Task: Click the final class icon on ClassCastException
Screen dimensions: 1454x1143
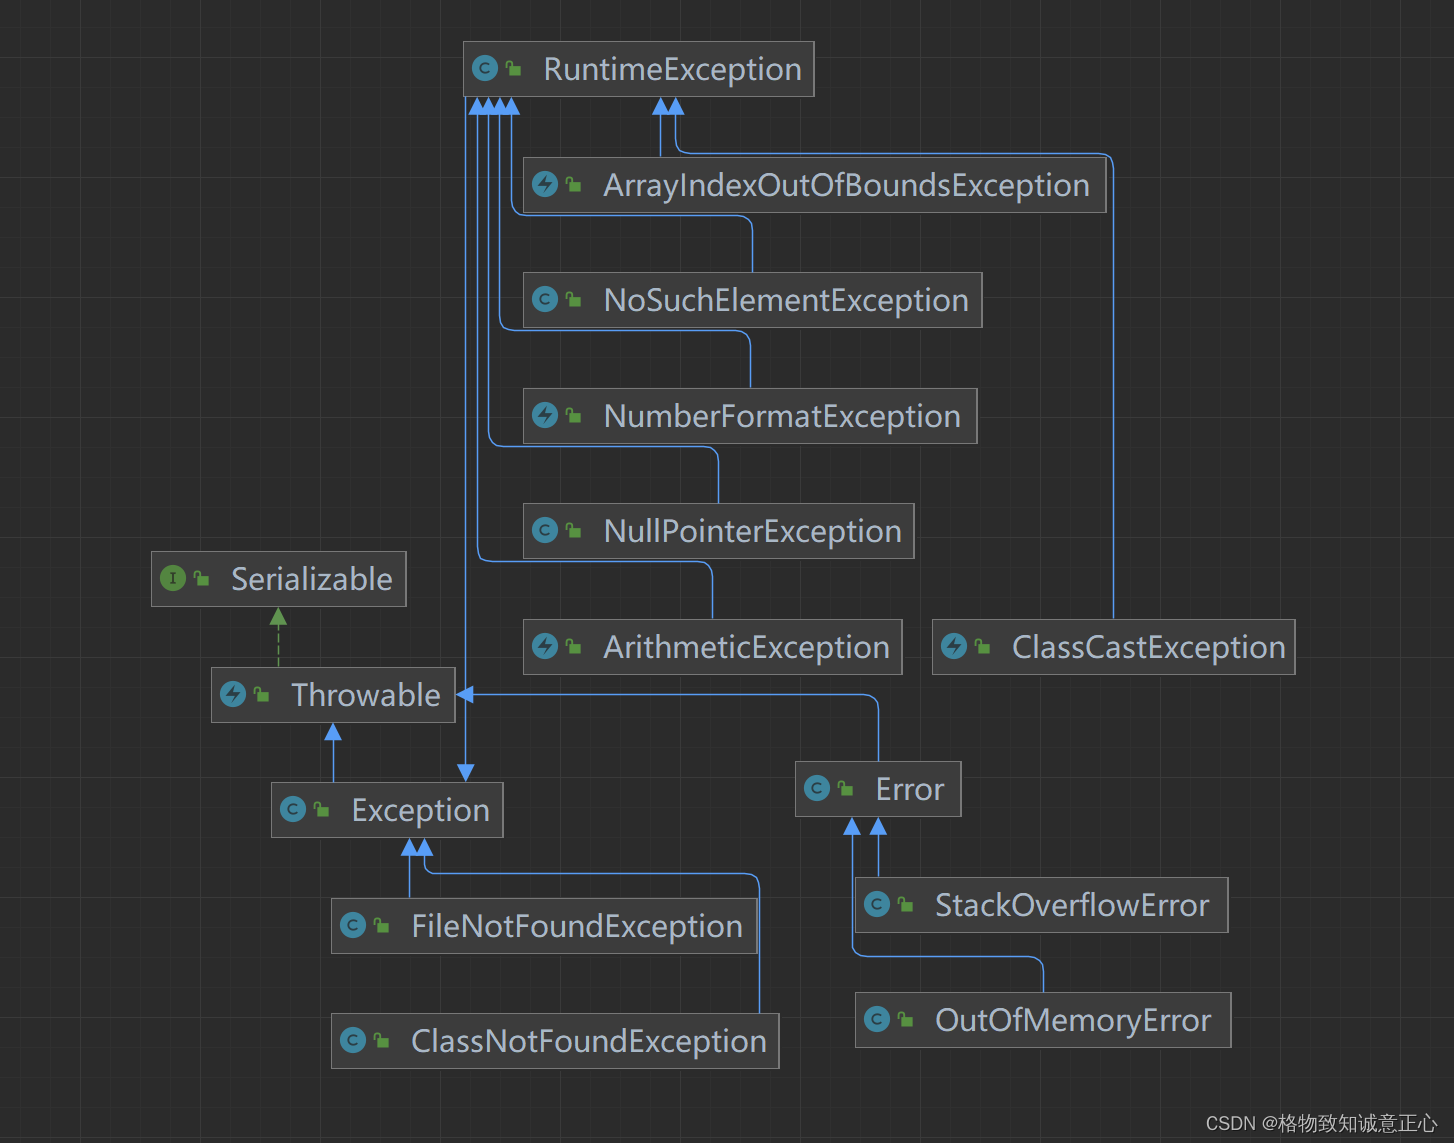Action: click(956, 647)
